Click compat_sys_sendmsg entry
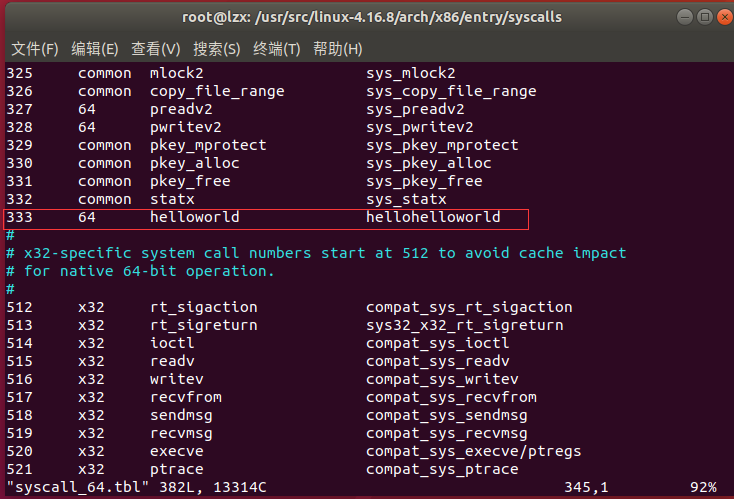This screenshot has height=499, width=734. click(x=447, y=416)
